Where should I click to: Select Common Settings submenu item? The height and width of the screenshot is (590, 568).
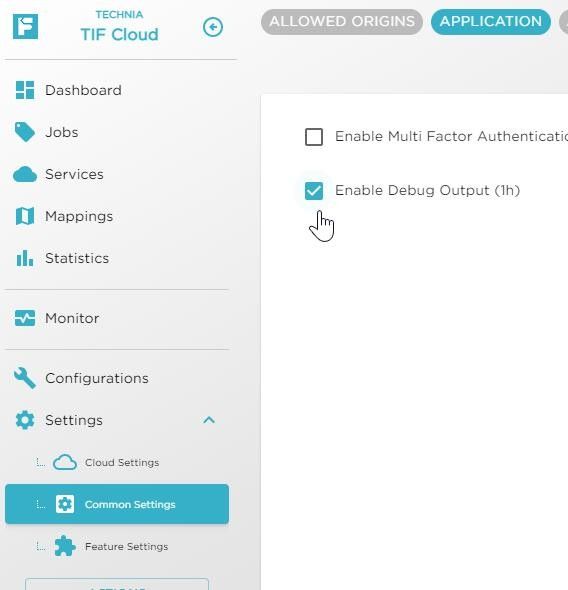[x=117, y=504]
